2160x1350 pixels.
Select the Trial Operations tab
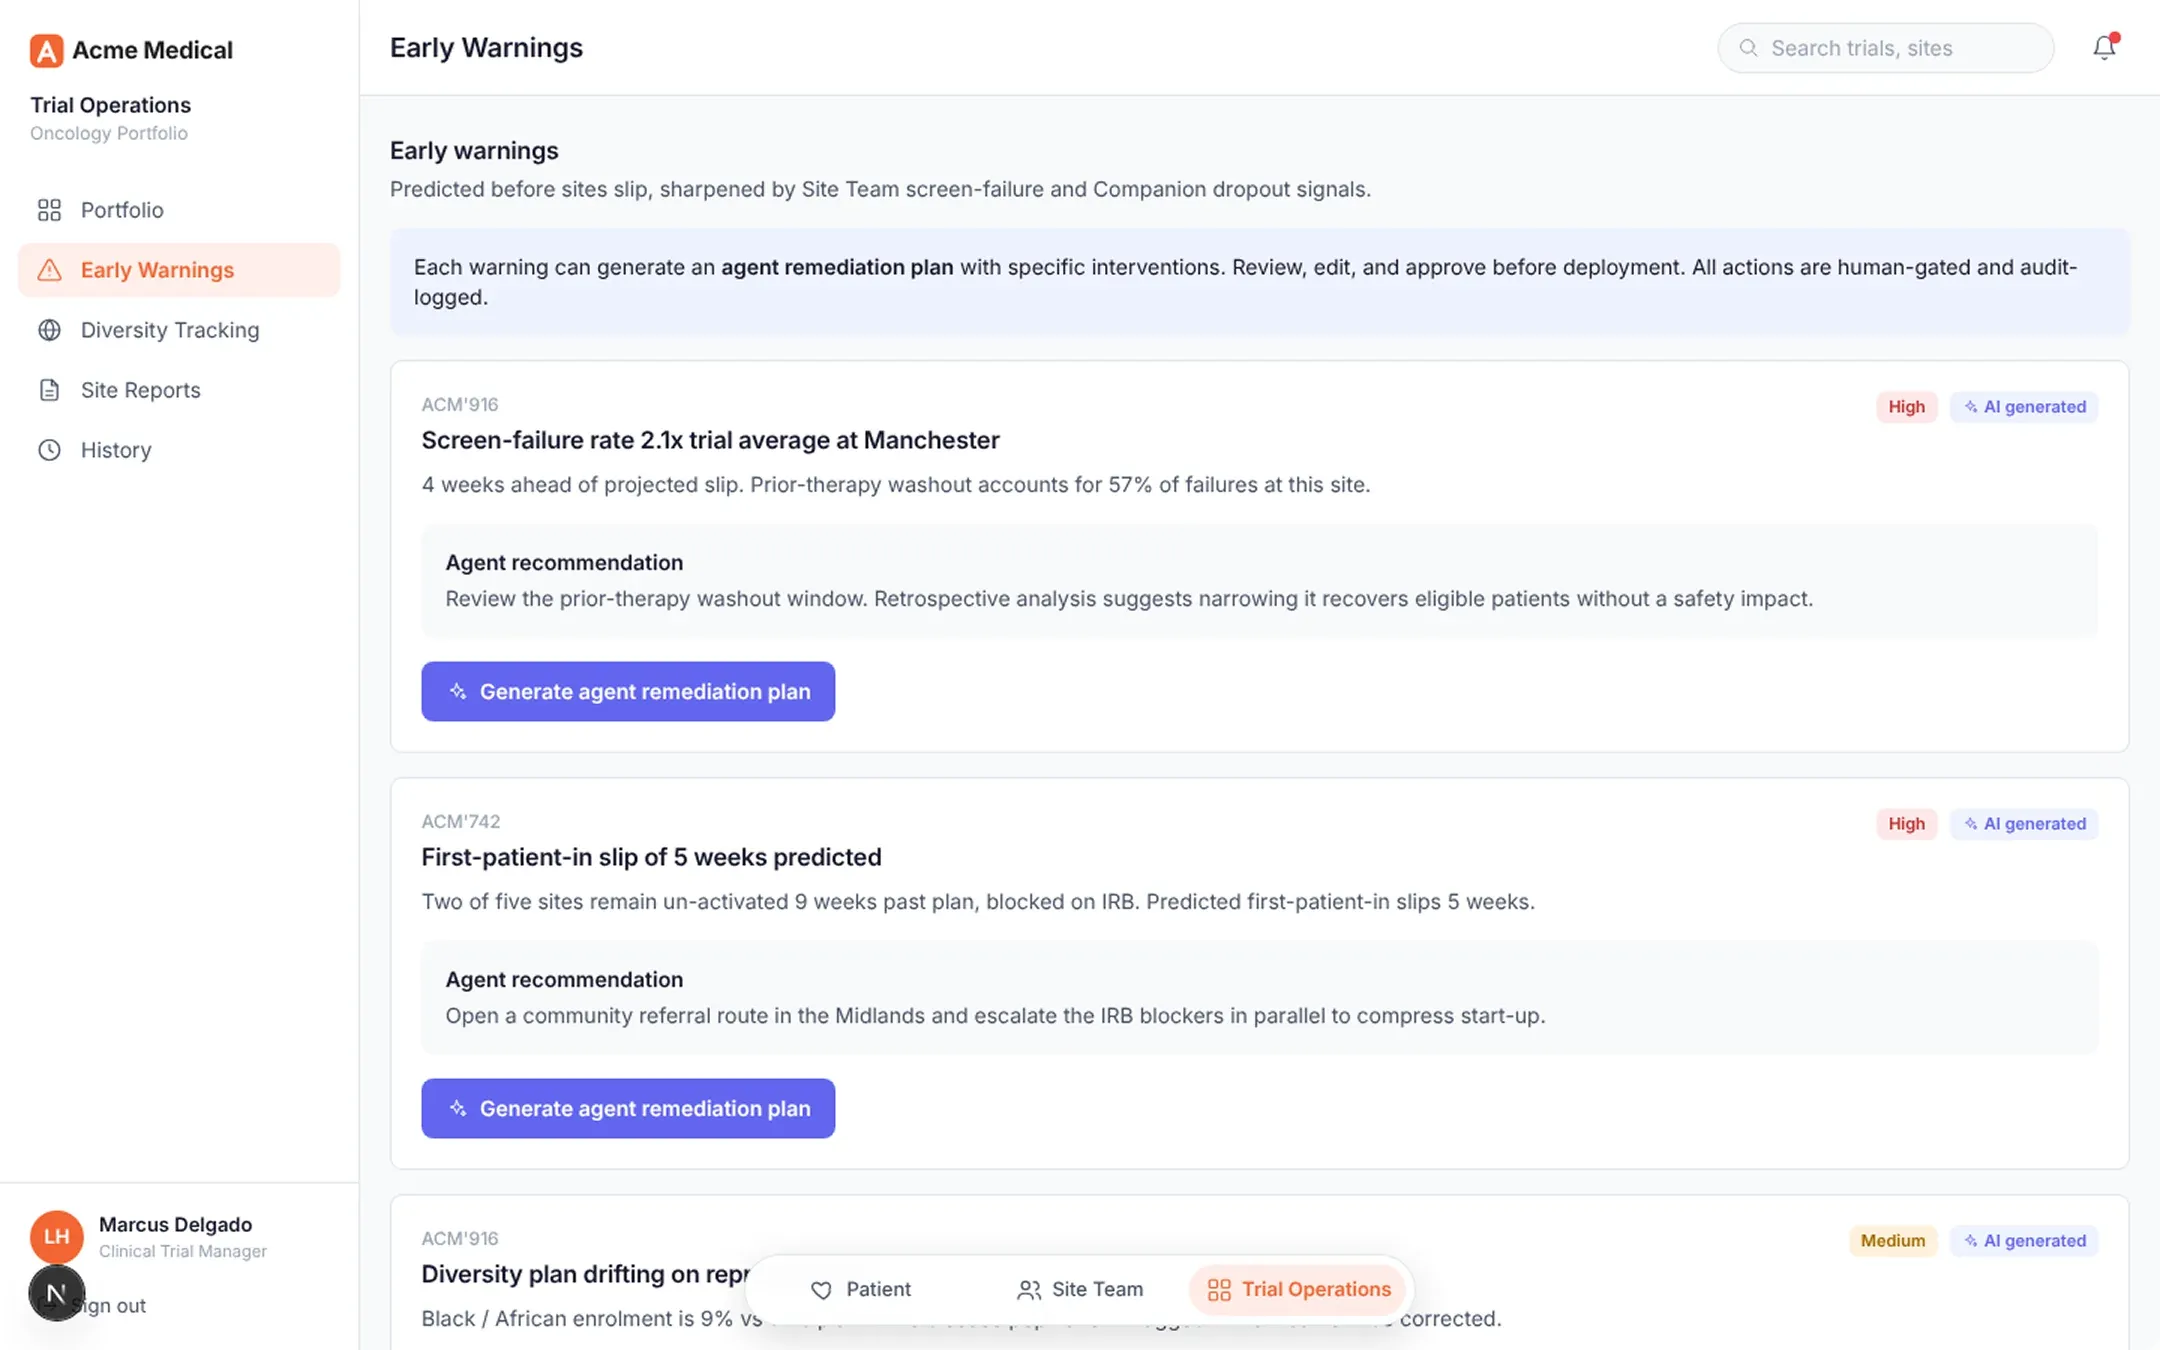[x=1298, y=1290]
